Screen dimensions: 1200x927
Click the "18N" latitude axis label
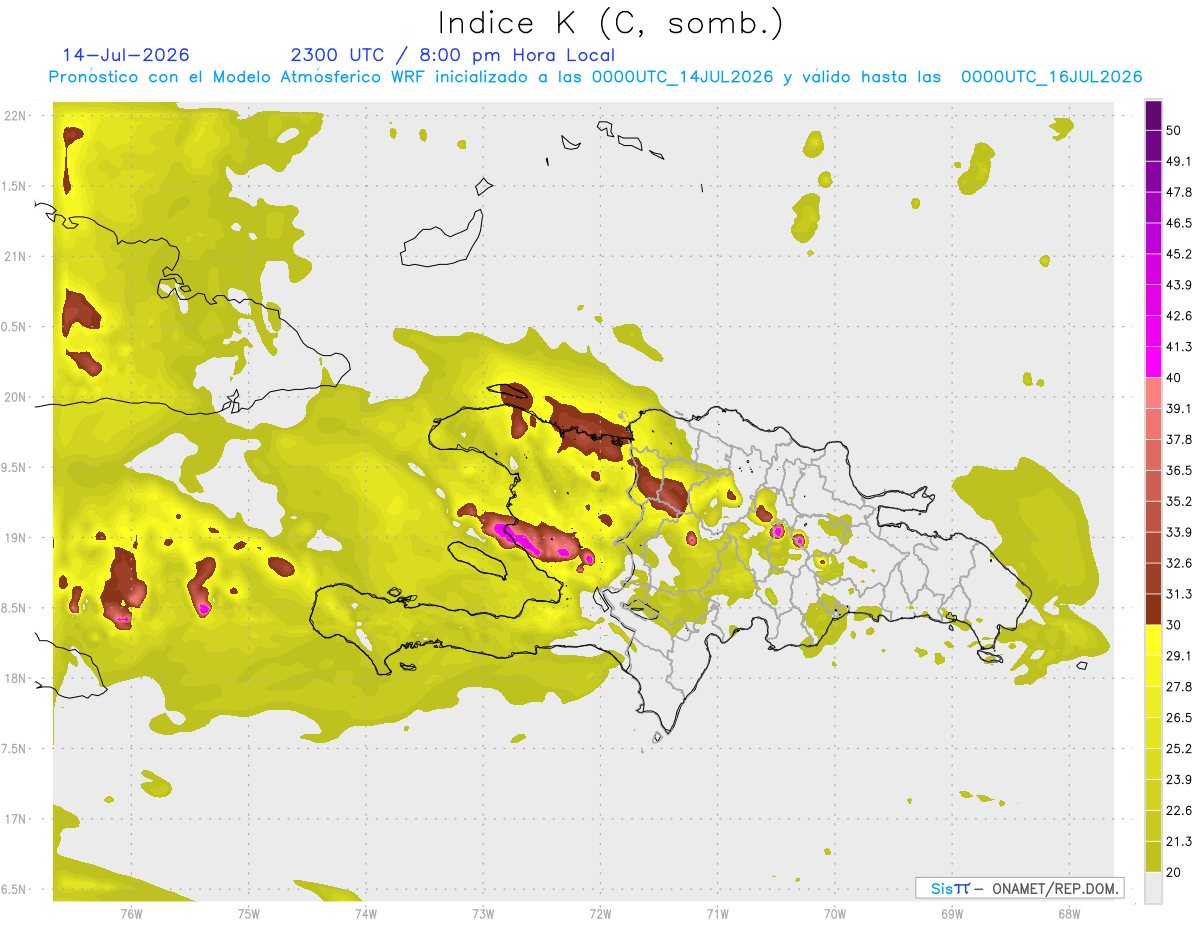(x=15, y=678)
